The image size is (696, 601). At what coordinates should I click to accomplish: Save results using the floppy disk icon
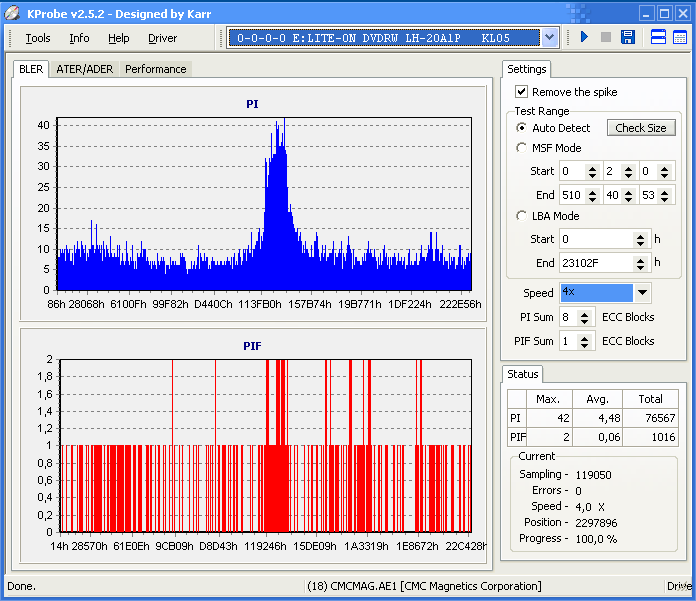click(x=628, y=38)
